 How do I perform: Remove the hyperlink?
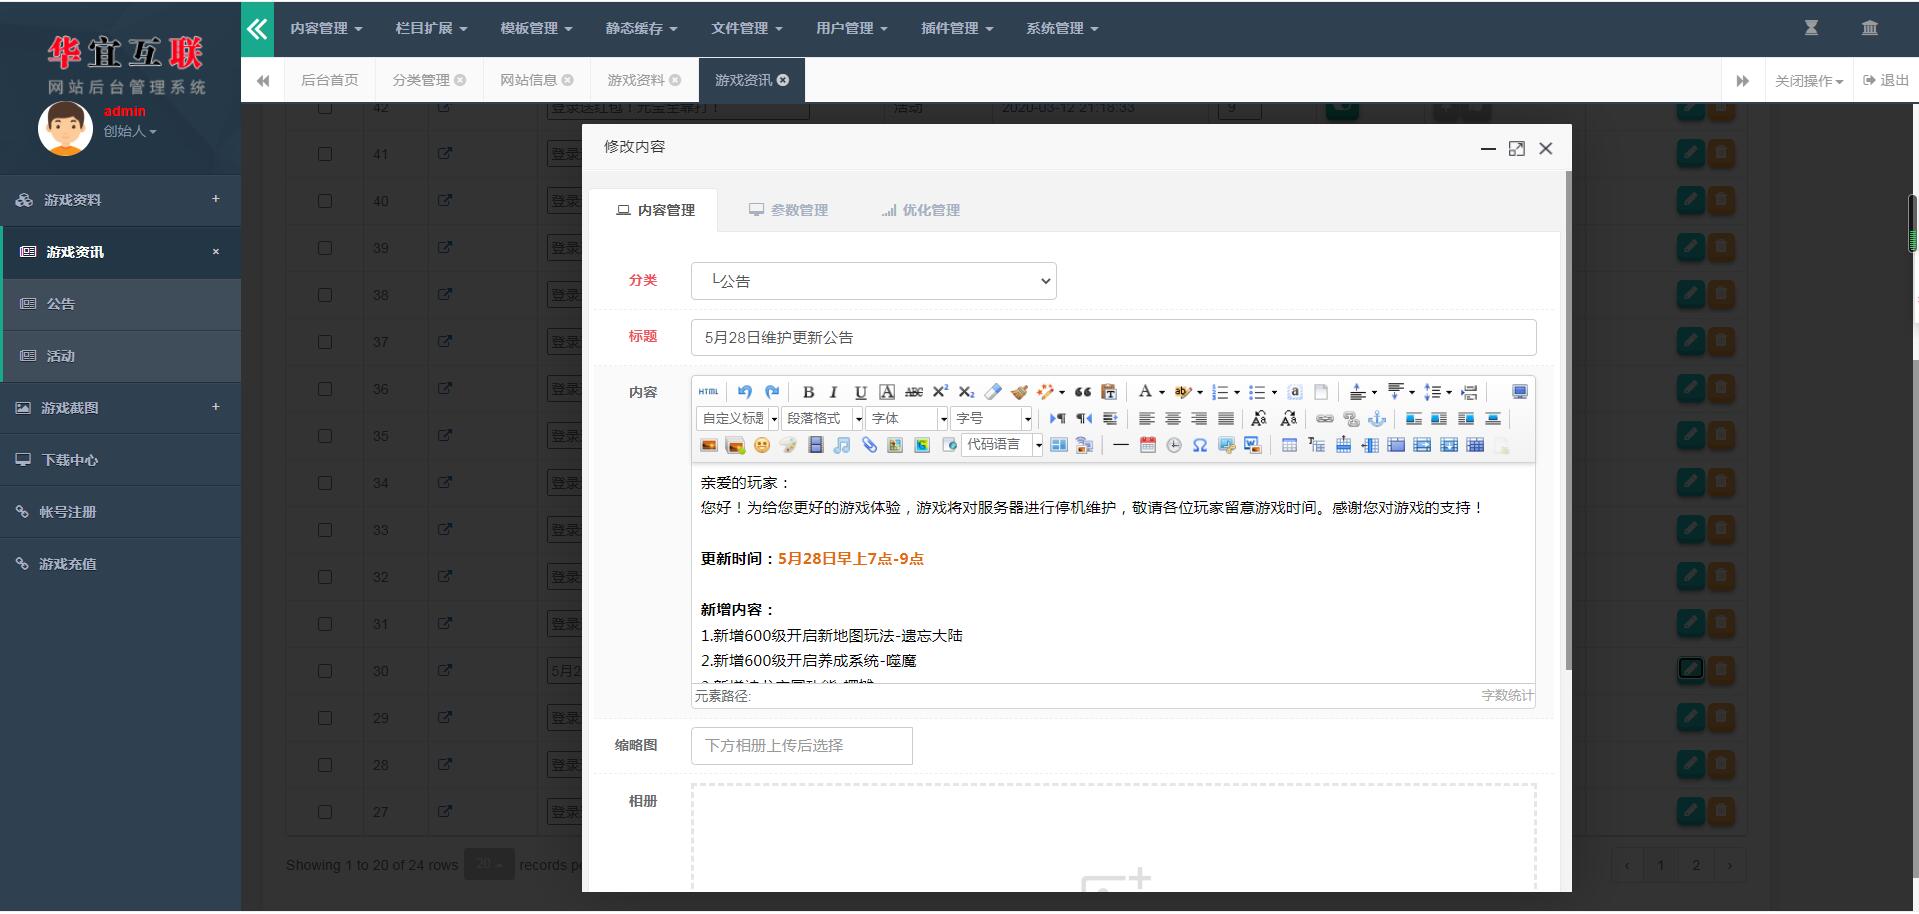coord(1351,419)
